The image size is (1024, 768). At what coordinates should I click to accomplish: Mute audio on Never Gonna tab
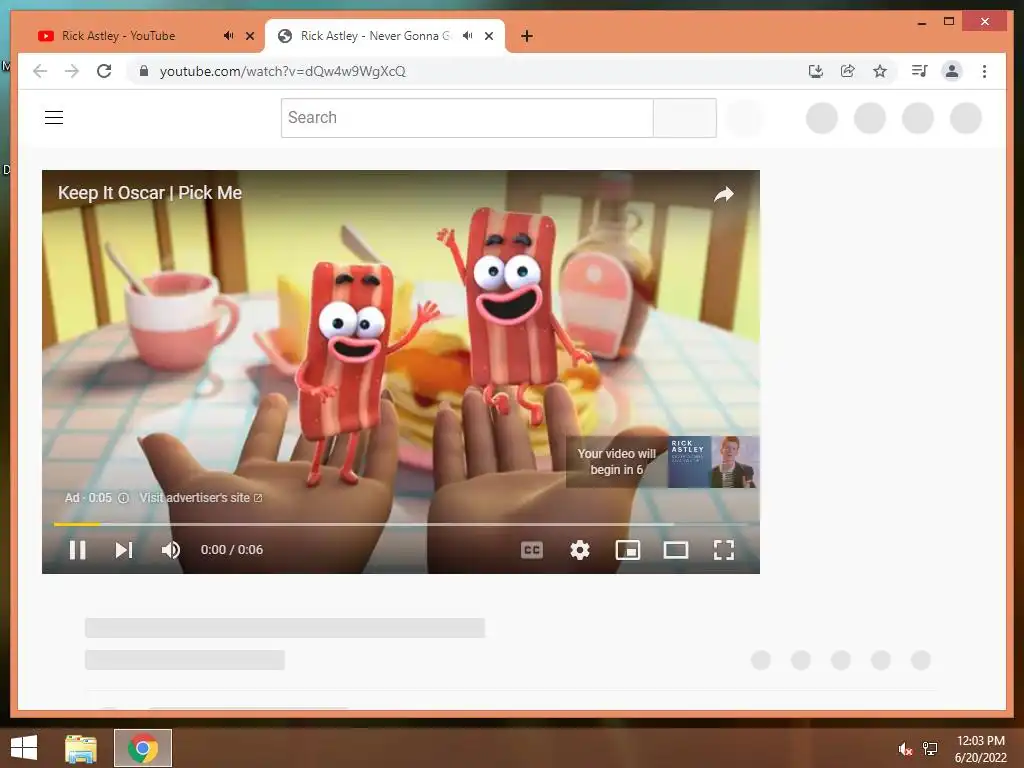(467, 36)
